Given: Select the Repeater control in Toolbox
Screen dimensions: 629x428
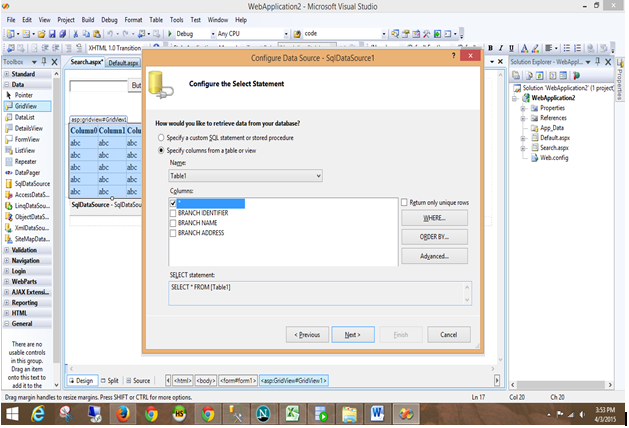Looking at the screenshot, I should (x=27, y=162).
